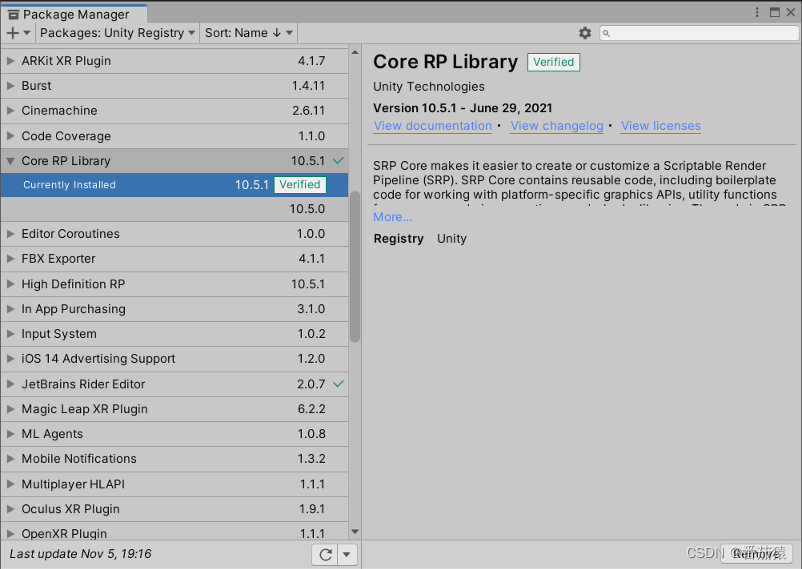This screenshot has height=569, width=802.
Task: Click More... to expand description
Action: pyautogui.click(x=392, y=217)
